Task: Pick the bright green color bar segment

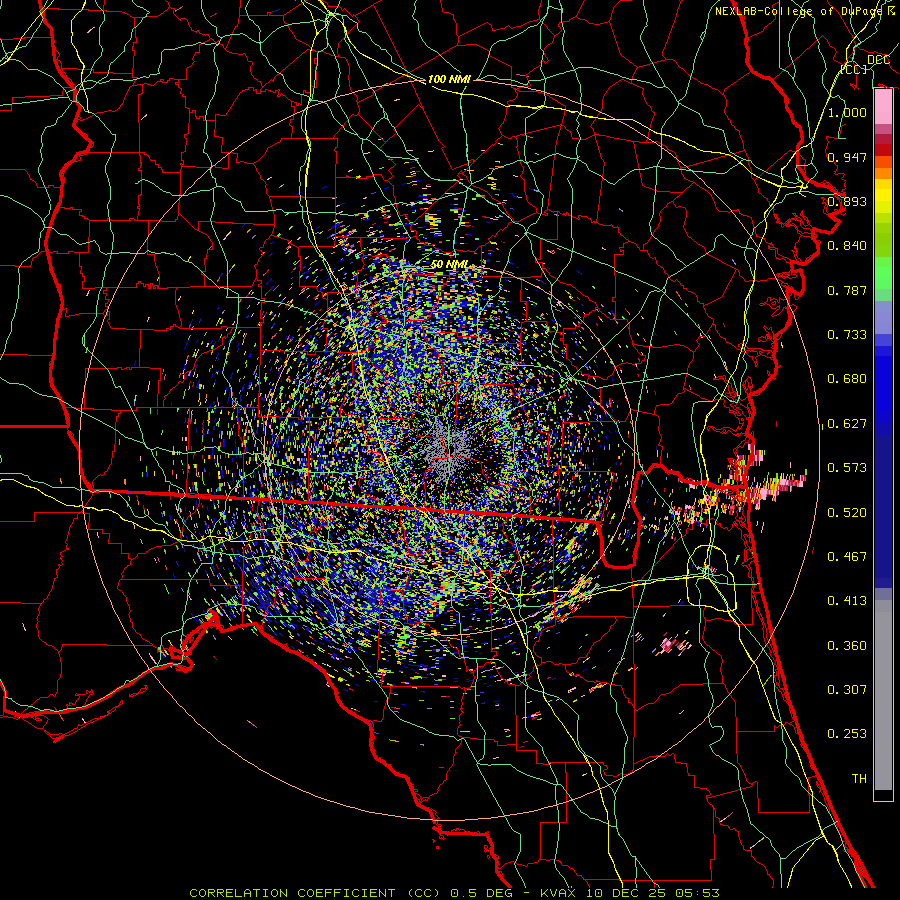Action: click(x=883, y=273)
